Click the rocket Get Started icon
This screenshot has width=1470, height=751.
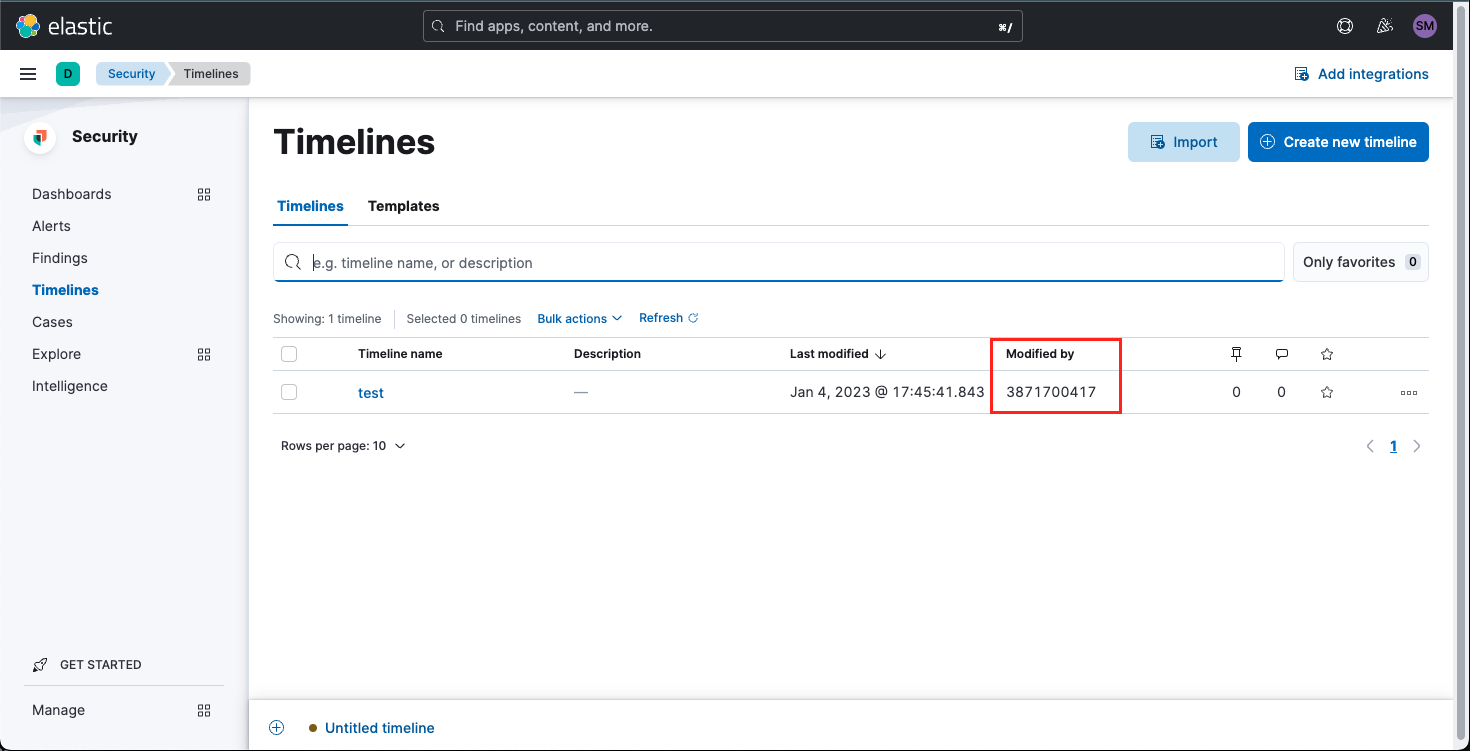coord(40,665)
